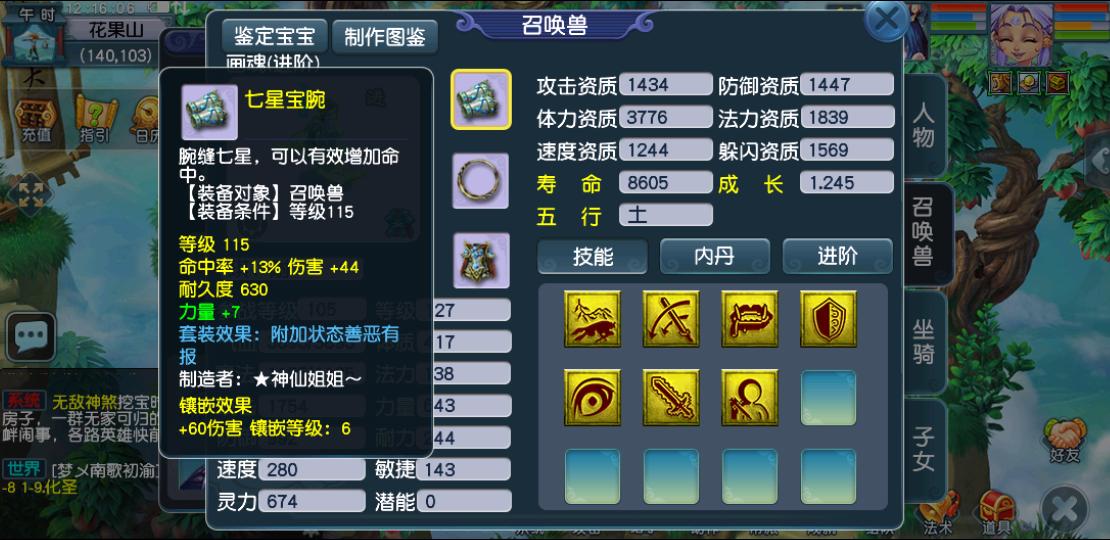The image size is (1110, 540).
Task: Select the ring equipment slot
Action: (x=481, y=180)
